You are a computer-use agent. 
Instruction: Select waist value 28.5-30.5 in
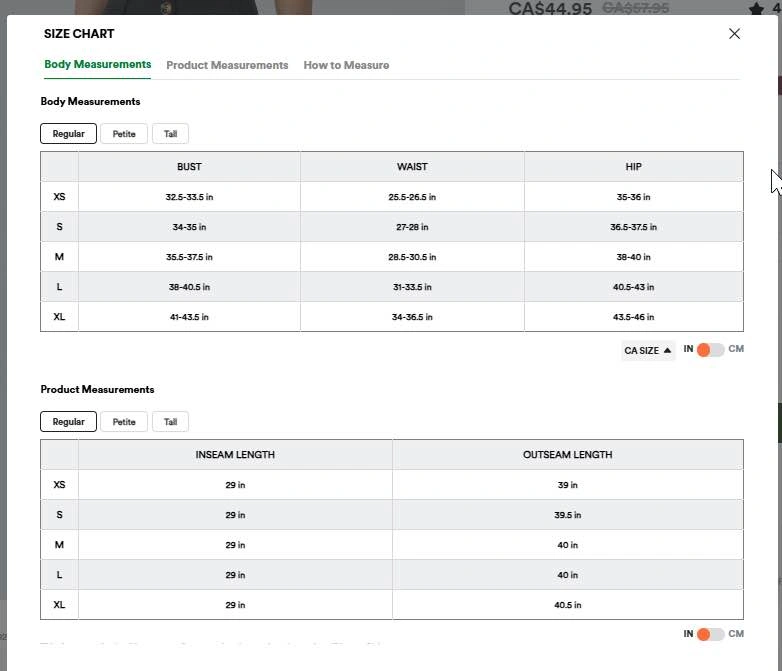(x=412, y=257)
